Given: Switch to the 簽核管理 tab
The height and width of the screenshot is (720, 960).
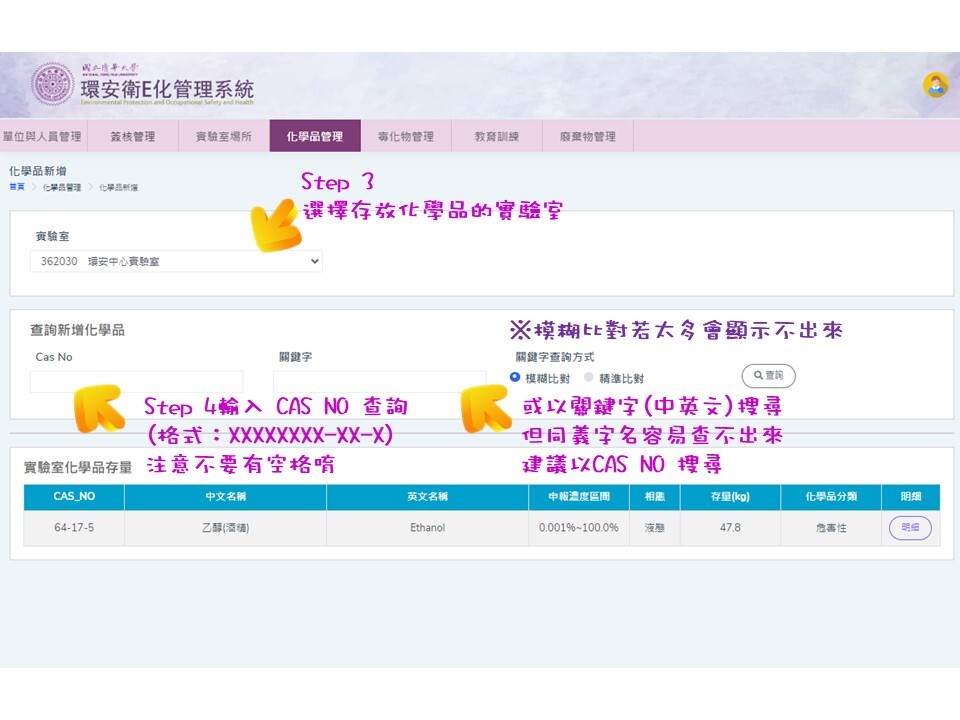Looking at the screenshot, I should (x=132, y=136).
